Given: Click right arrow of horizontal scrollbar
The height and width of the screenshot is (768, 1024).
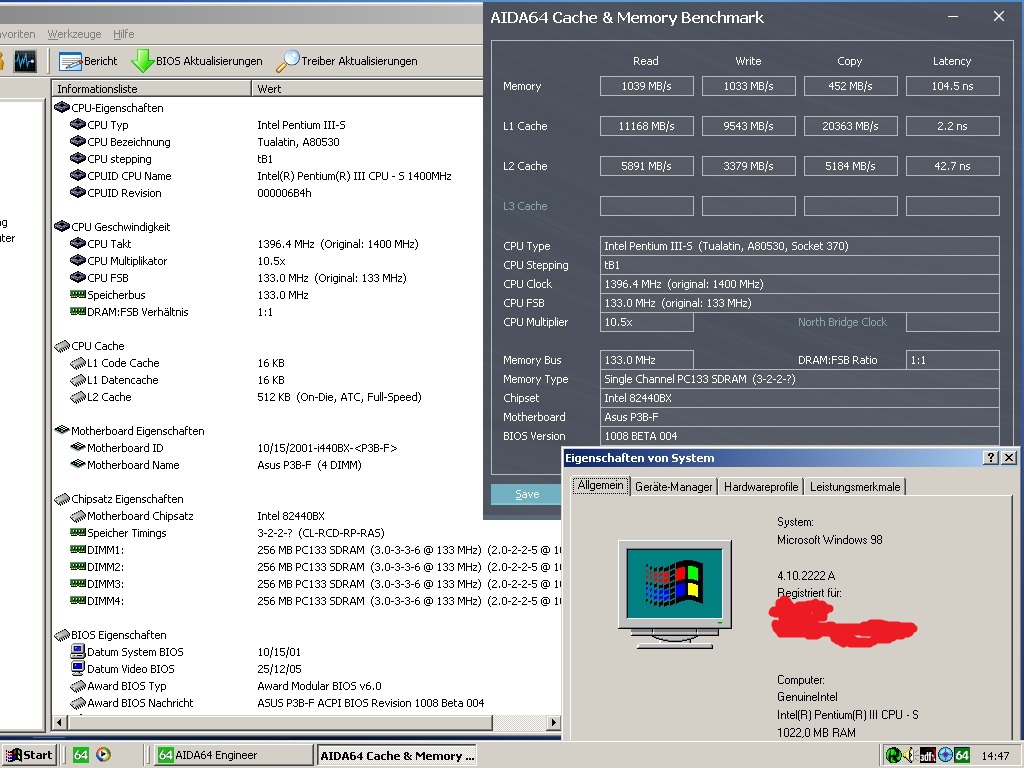Looking at the screenshot, I should tap(553, 722).
